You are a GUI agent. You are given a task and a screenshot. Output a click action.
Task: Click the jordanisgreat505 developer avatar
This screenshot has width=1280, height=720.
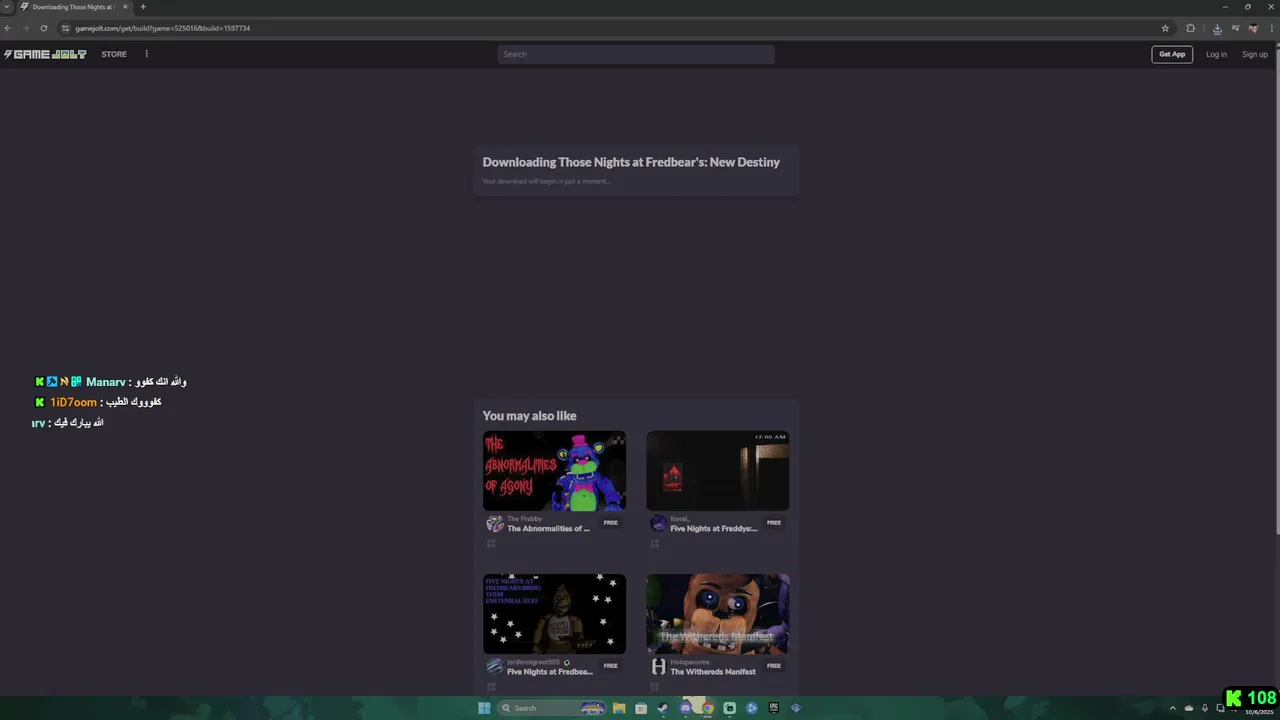[x=494, y=667]
